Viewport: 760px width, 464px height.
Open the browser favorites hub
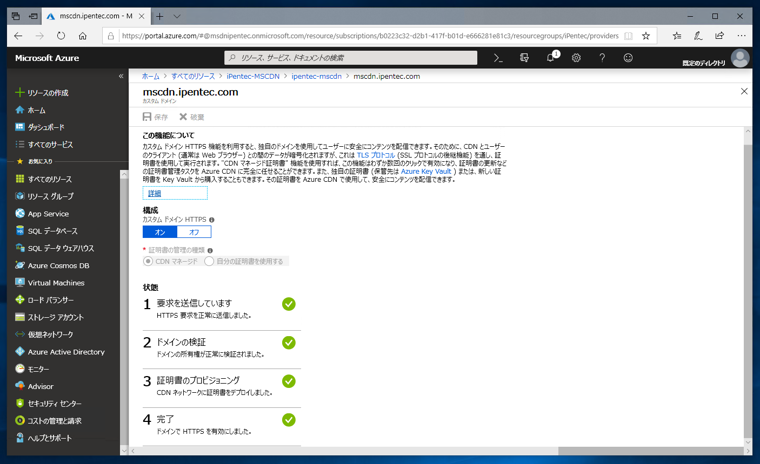(677, 36)
